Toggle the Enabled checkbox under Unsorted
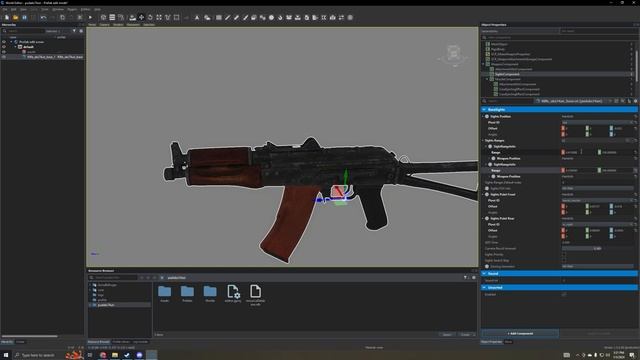 [x=564, y=294]
